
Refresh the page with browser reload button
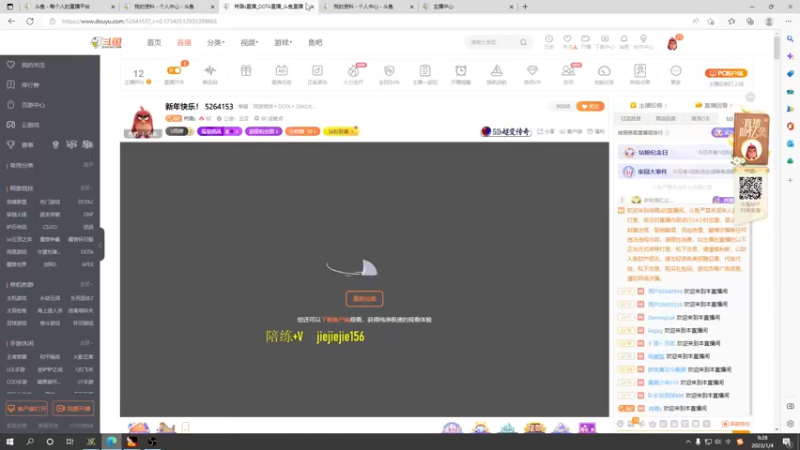[x=30, y=21]
